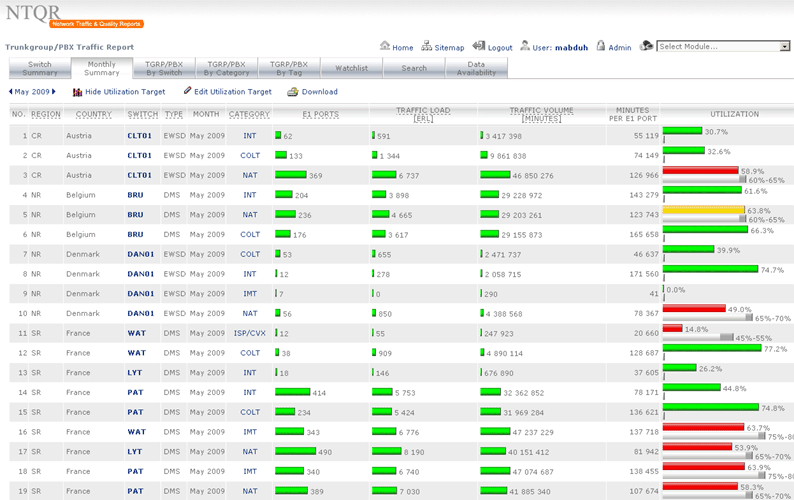Click the Edit Utilization Target pencil icon
The height and width of the screenshot is (500, 794).
[x=188, y=92]
